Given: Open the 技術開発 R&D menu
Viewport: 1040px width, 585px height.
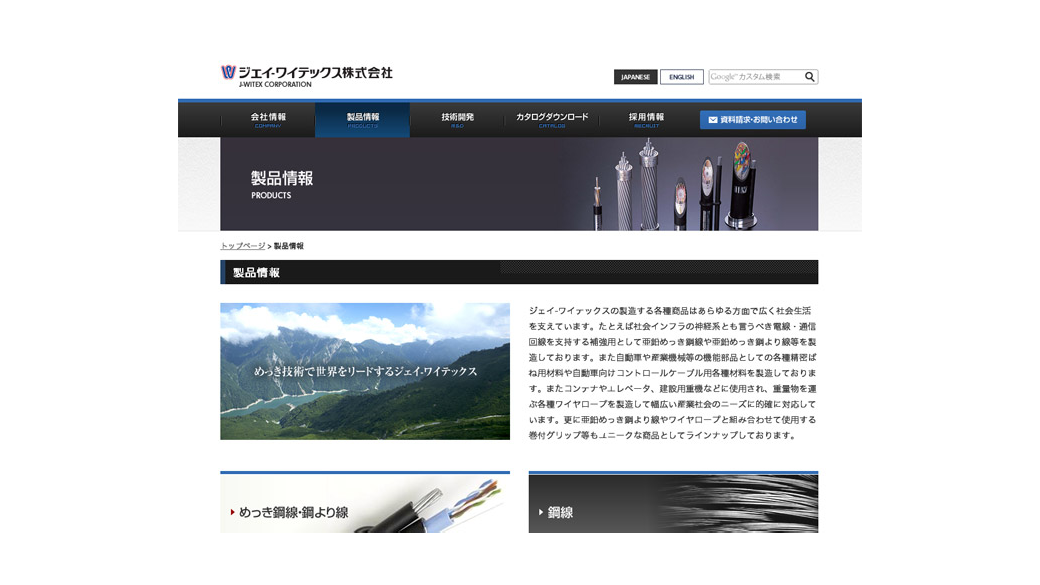Looking at the screenshot, I should [x=457, y=119].
